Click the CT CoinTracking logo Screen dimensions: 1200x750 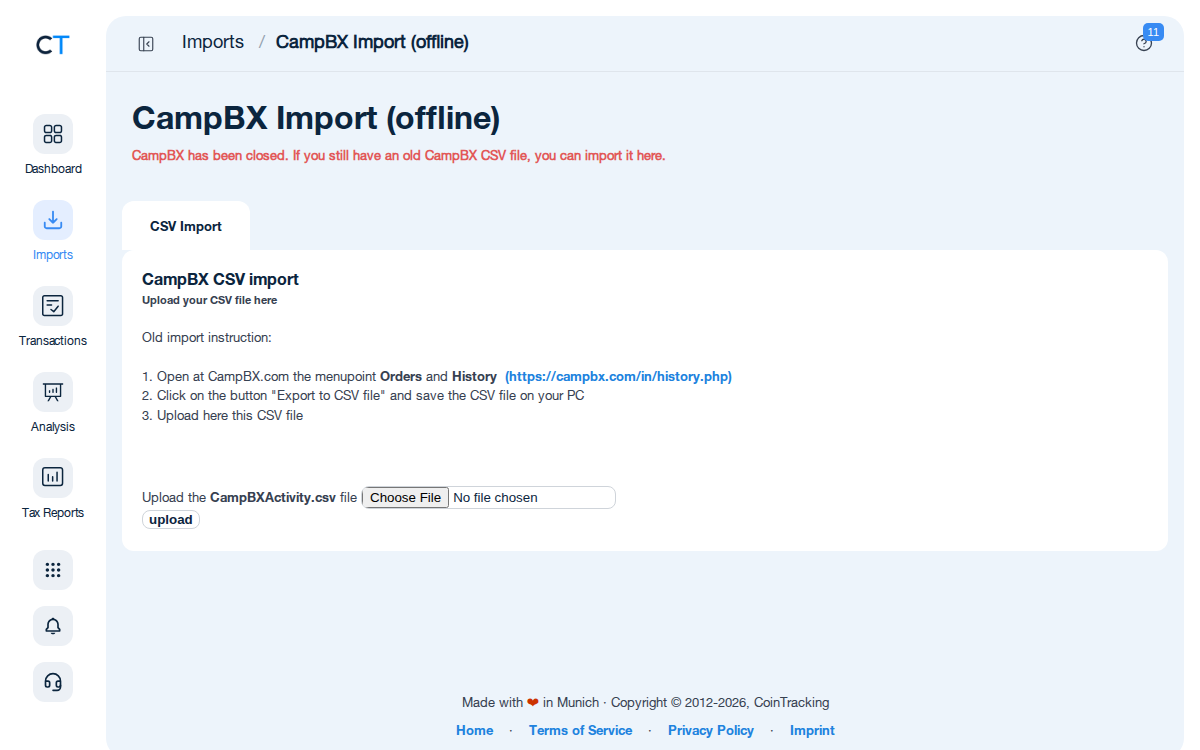point(53,44)
